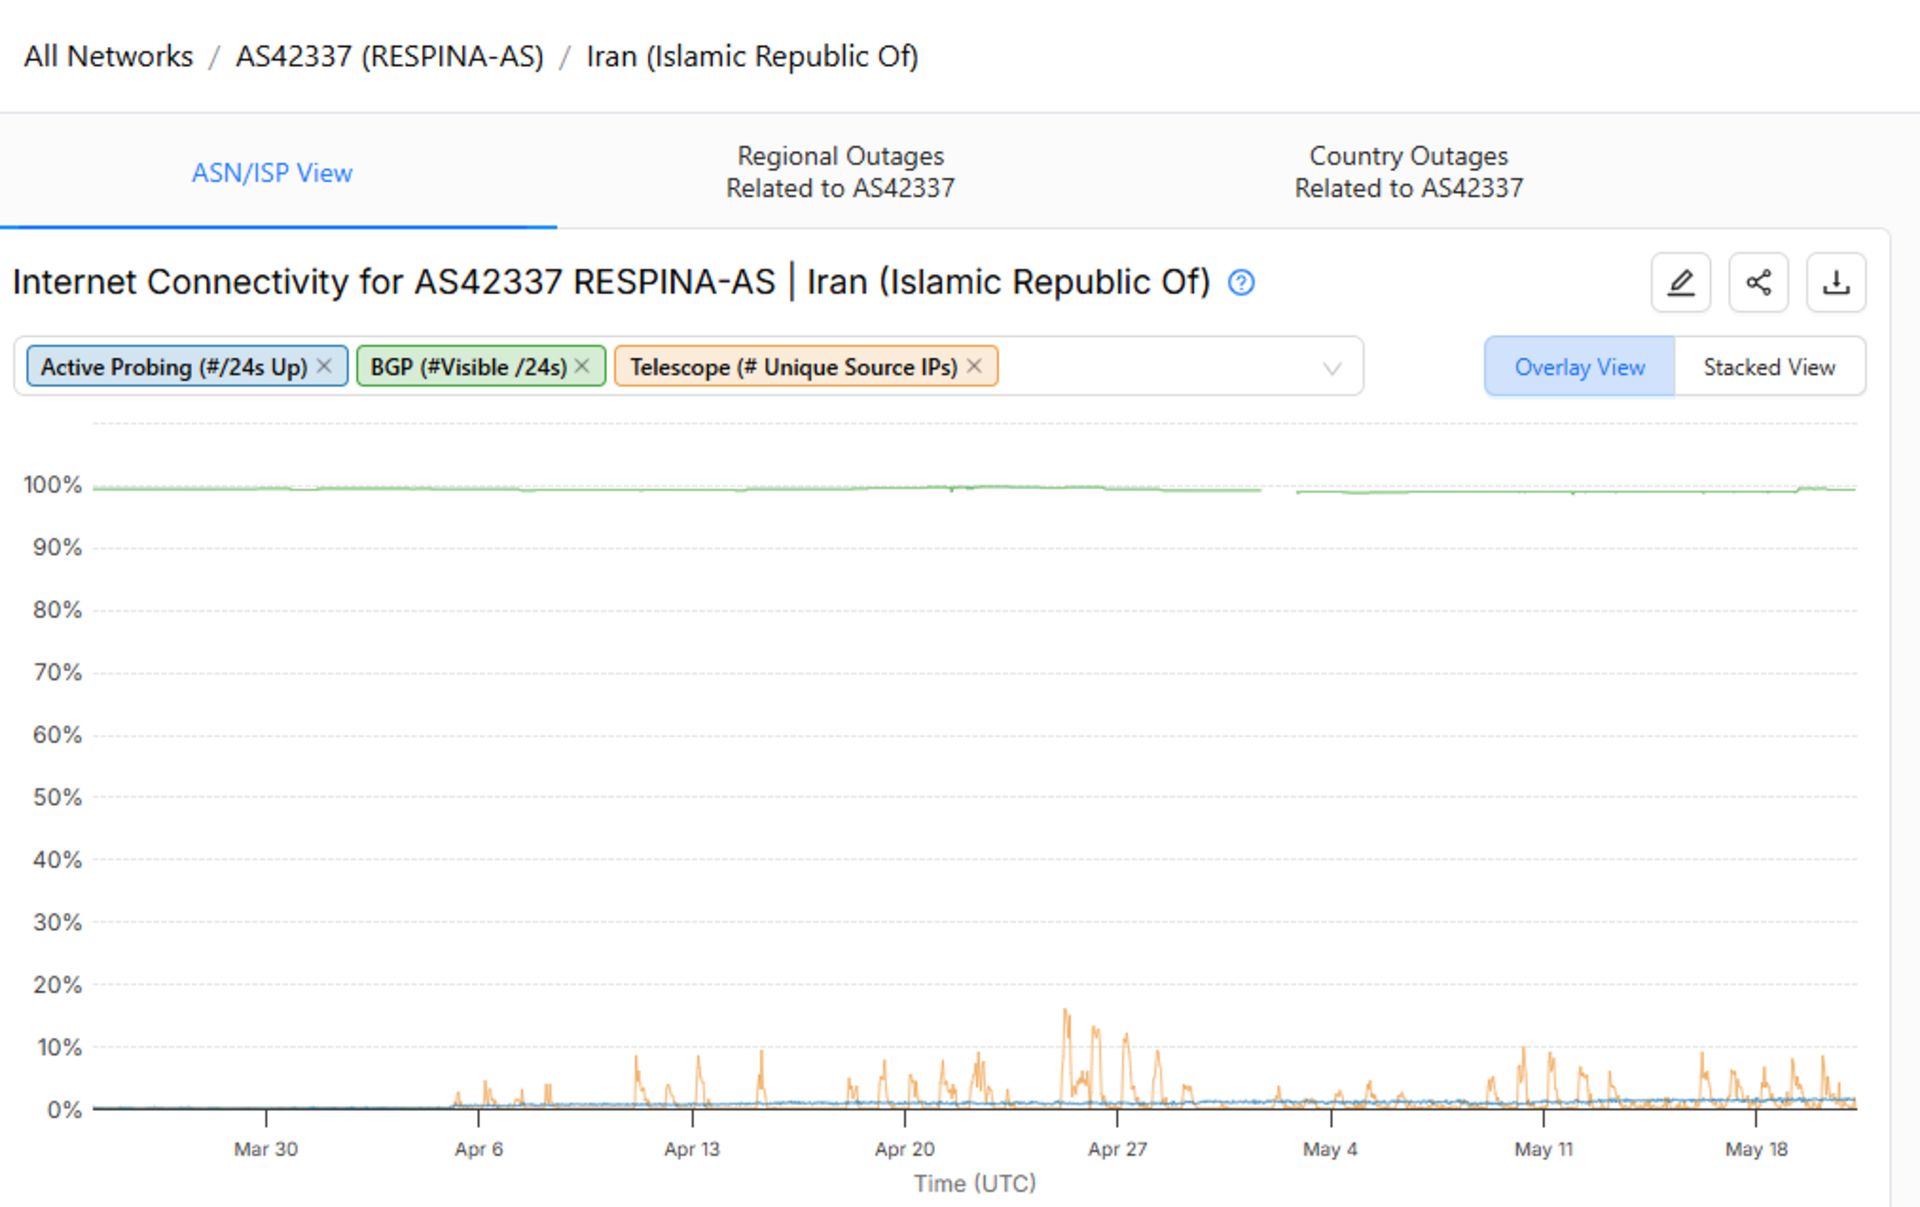Click the Apr 27 tick on time axis
1920x1207 pixels.
[x=1117, y=1149]
